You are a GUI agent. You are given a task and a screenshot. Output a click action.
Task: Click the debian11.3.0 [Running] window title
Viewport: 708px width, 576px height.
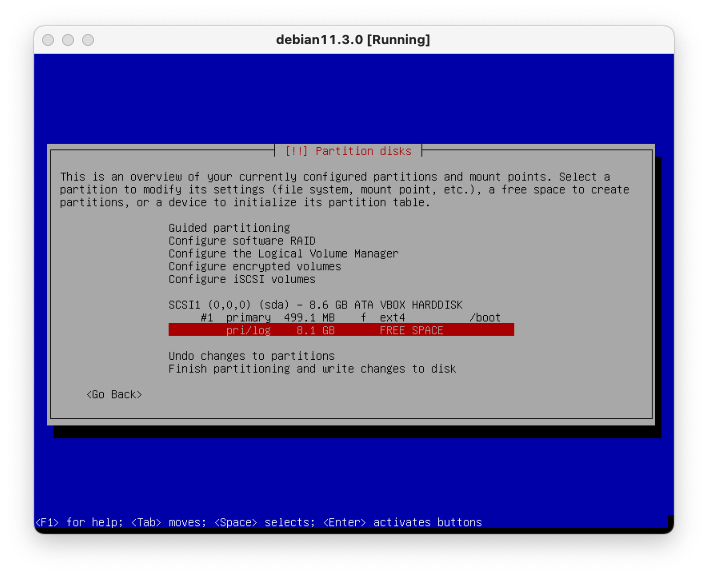tap(353, 40)
